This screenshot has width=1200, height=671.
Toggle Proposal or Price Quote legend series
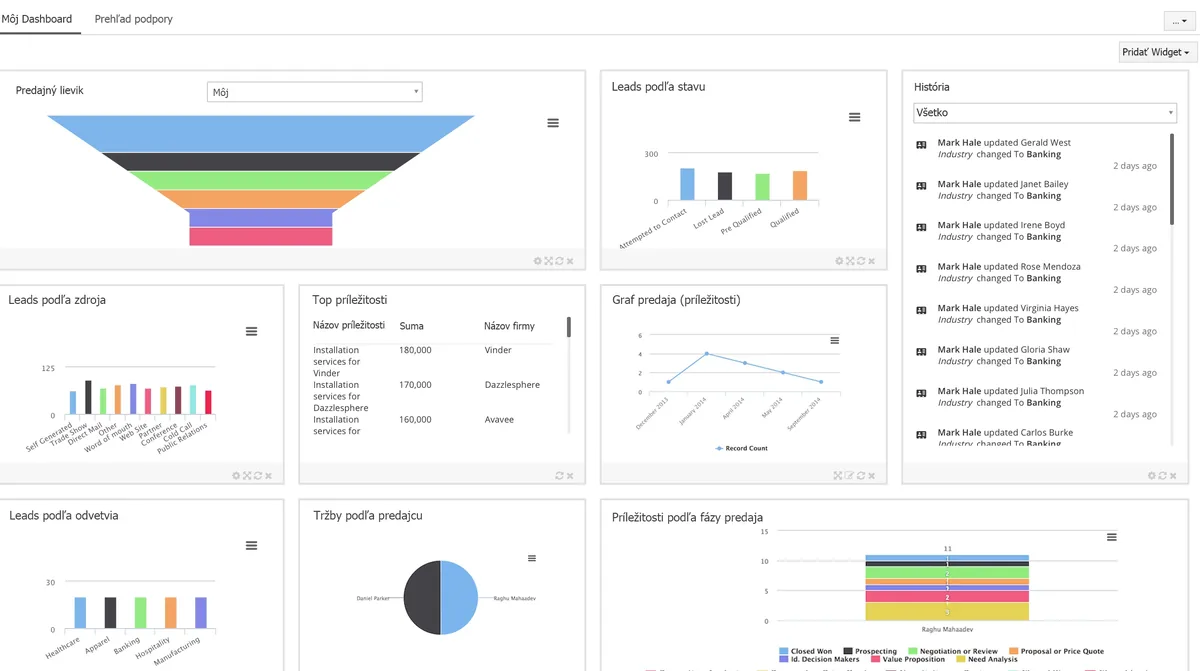(x=1056, y=651)
